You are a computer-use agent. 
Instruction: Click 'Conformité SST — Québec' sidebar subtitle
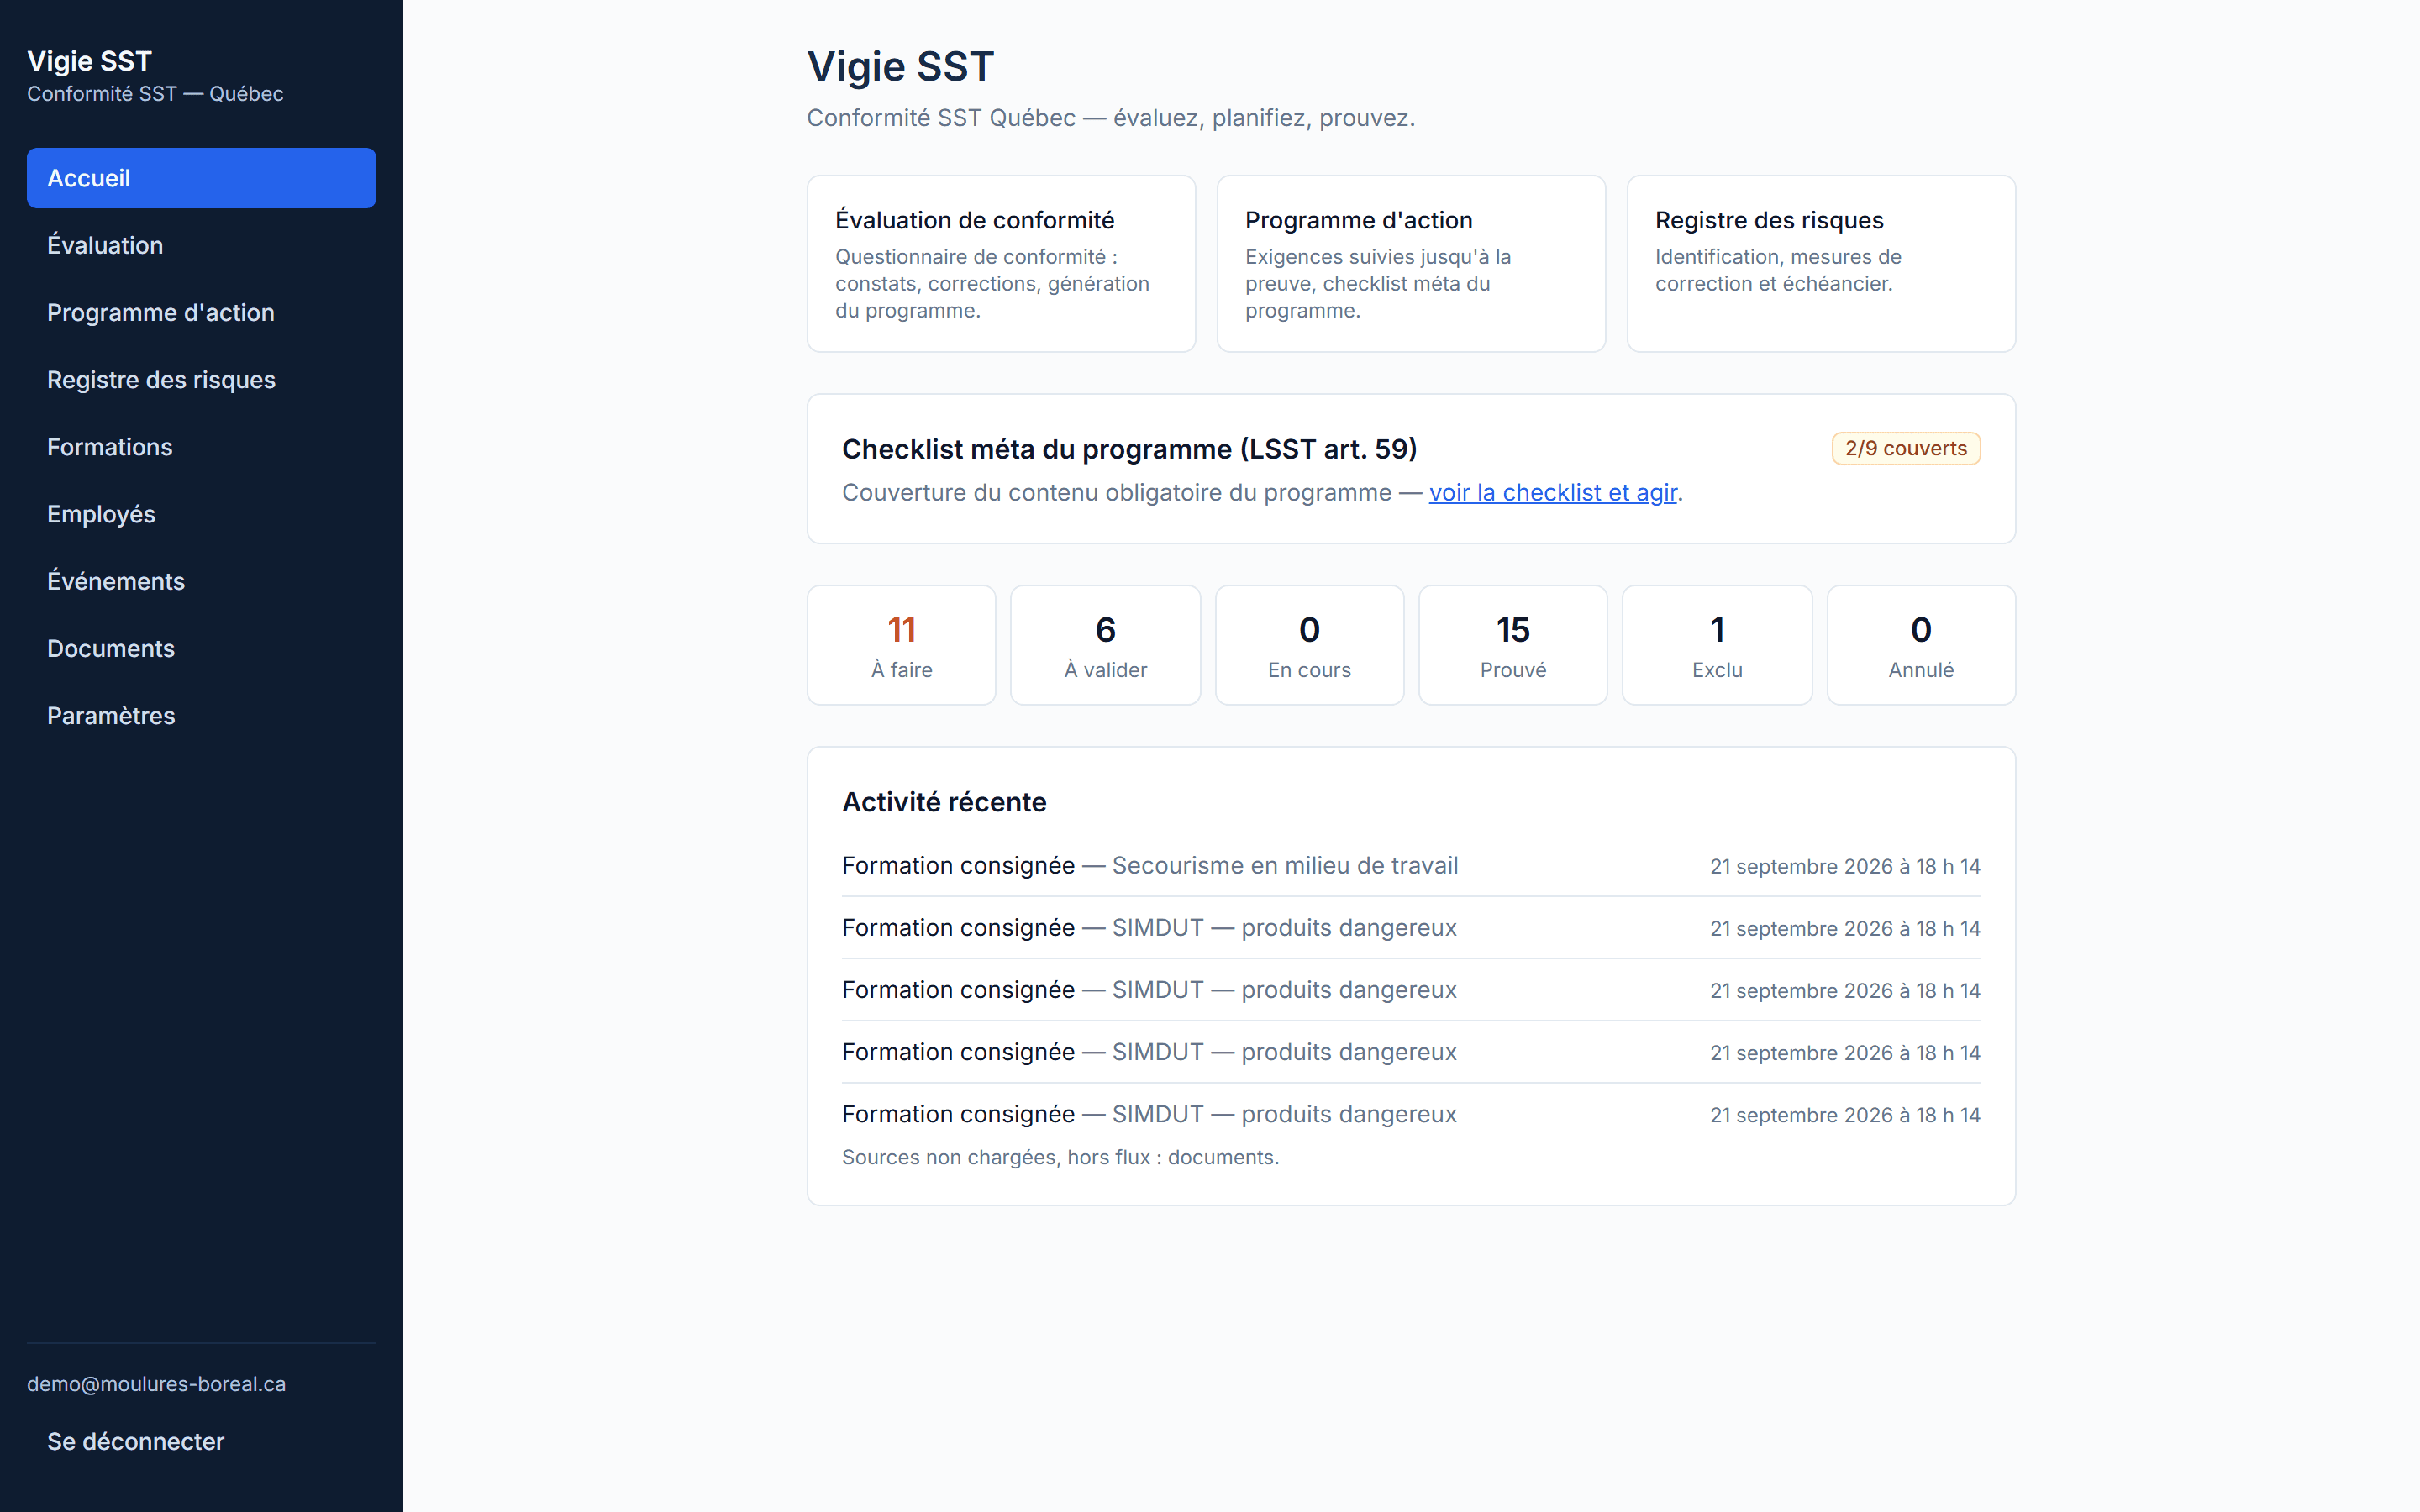155,93
